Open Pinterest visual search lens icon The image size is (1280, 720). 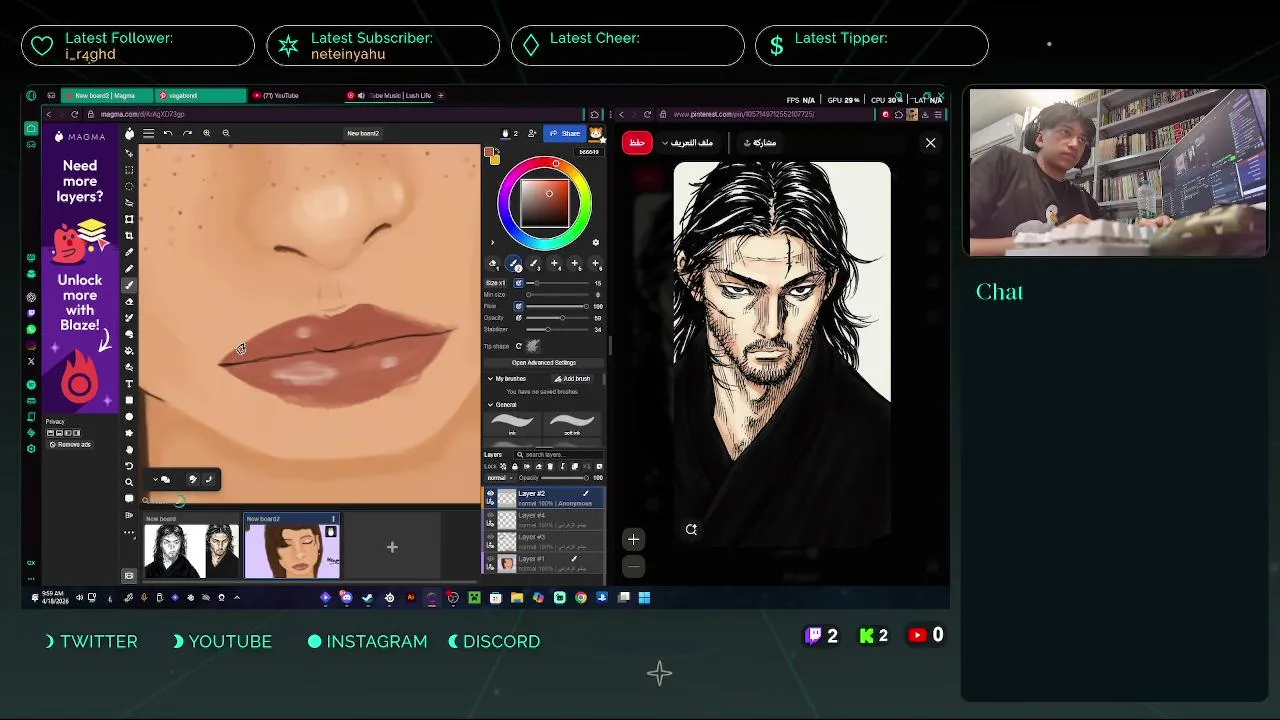(691, 529)
